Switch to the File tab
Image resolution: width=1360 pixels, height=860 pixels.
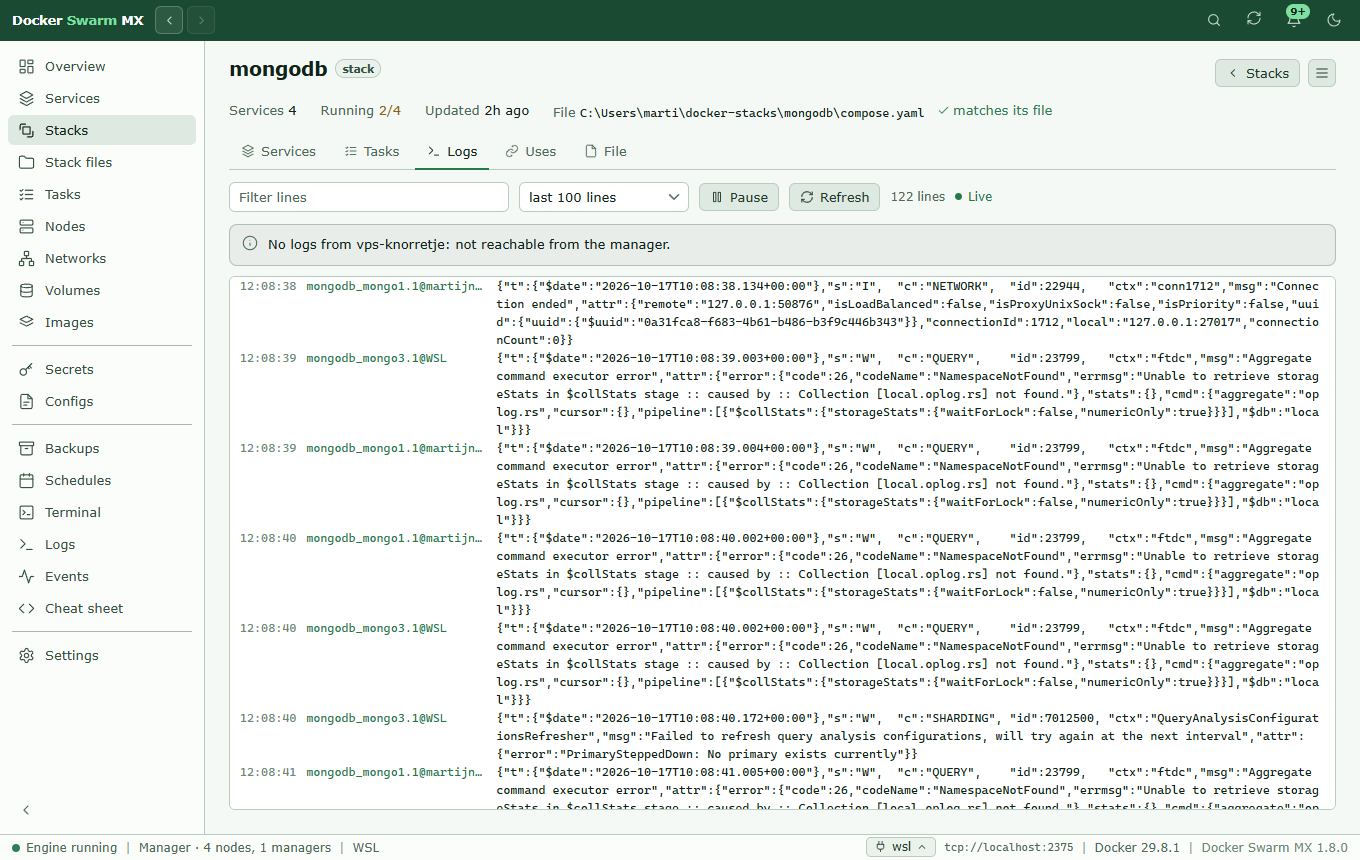click(x=605, y=151)
